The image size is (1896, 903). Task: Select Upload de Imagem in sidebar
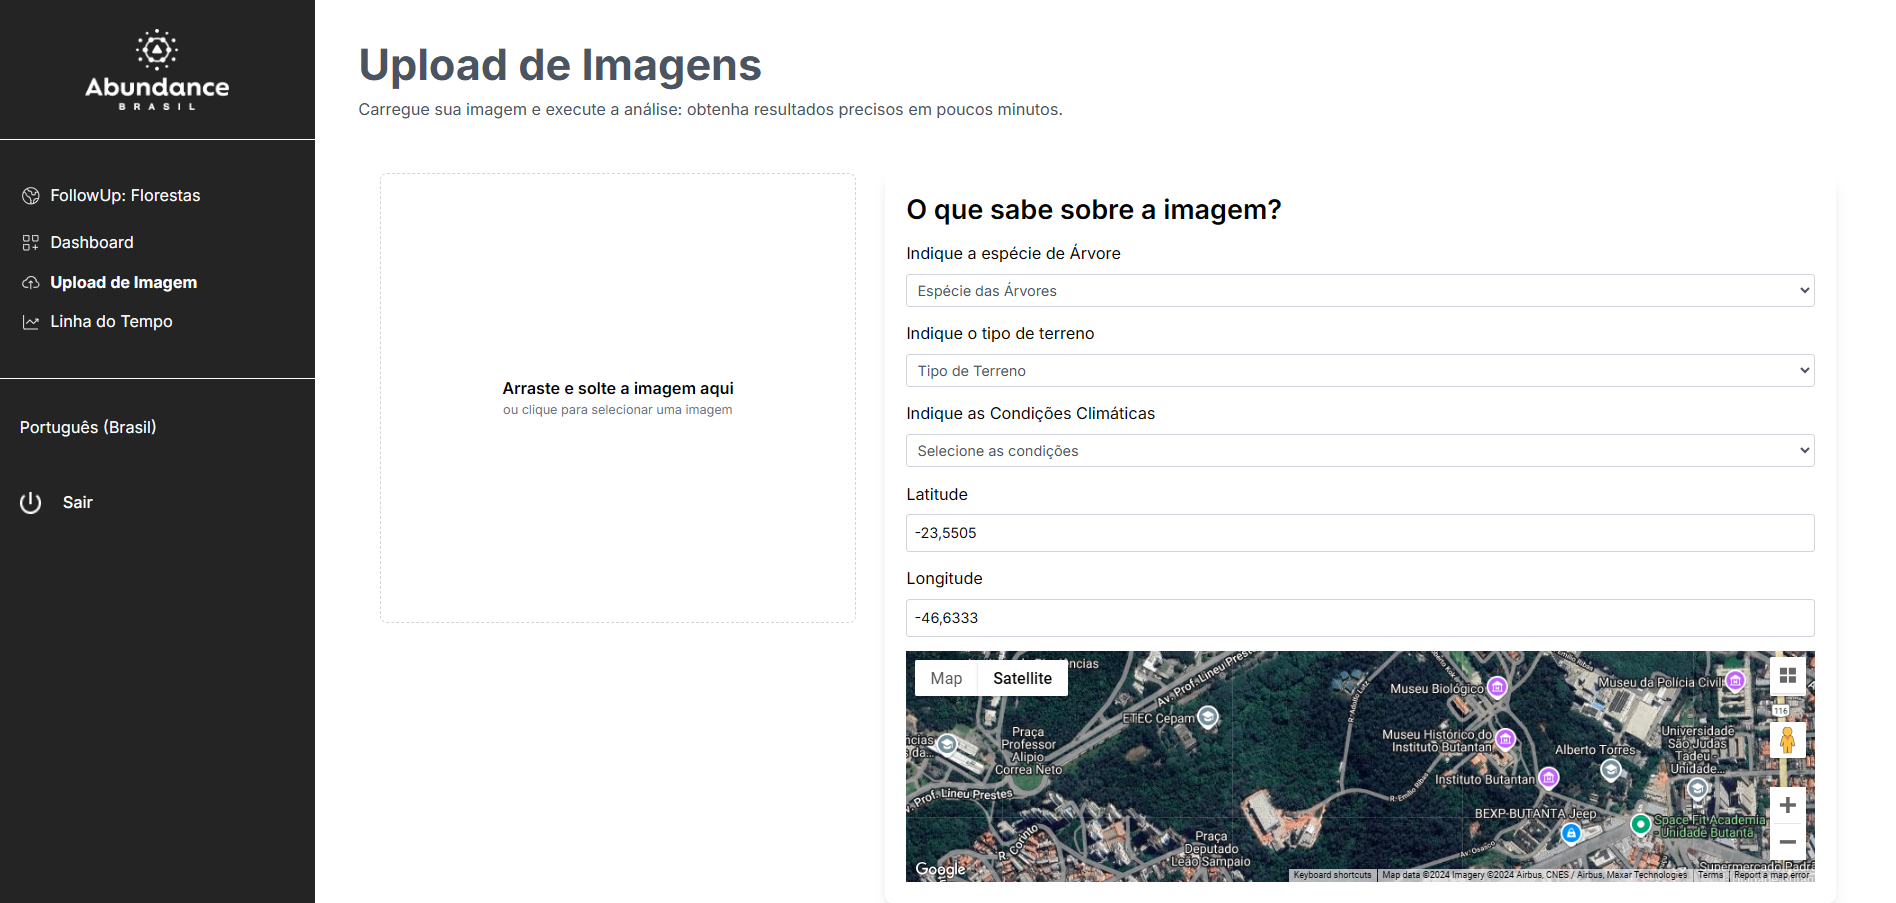[x=124, y=283]
